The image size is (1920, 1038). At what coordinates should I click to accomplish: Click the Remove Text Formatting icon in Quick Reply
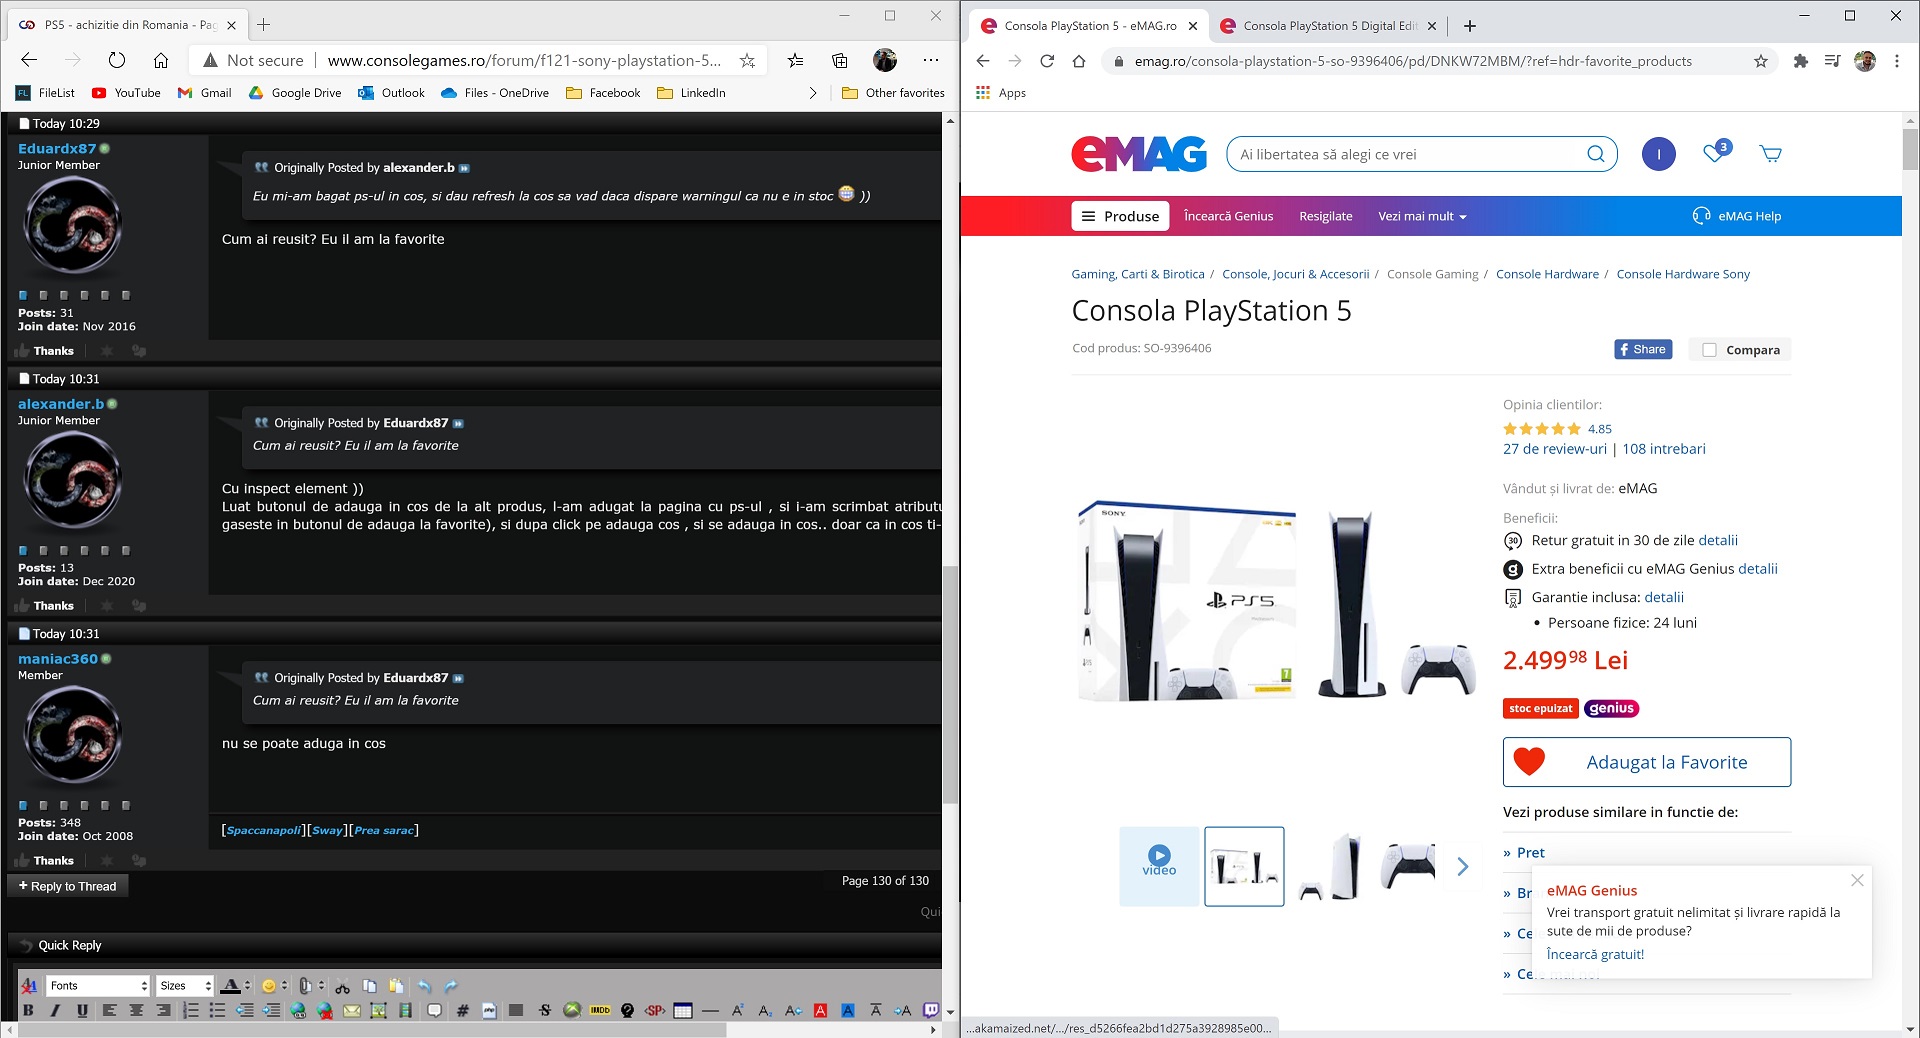click(29, 986)
